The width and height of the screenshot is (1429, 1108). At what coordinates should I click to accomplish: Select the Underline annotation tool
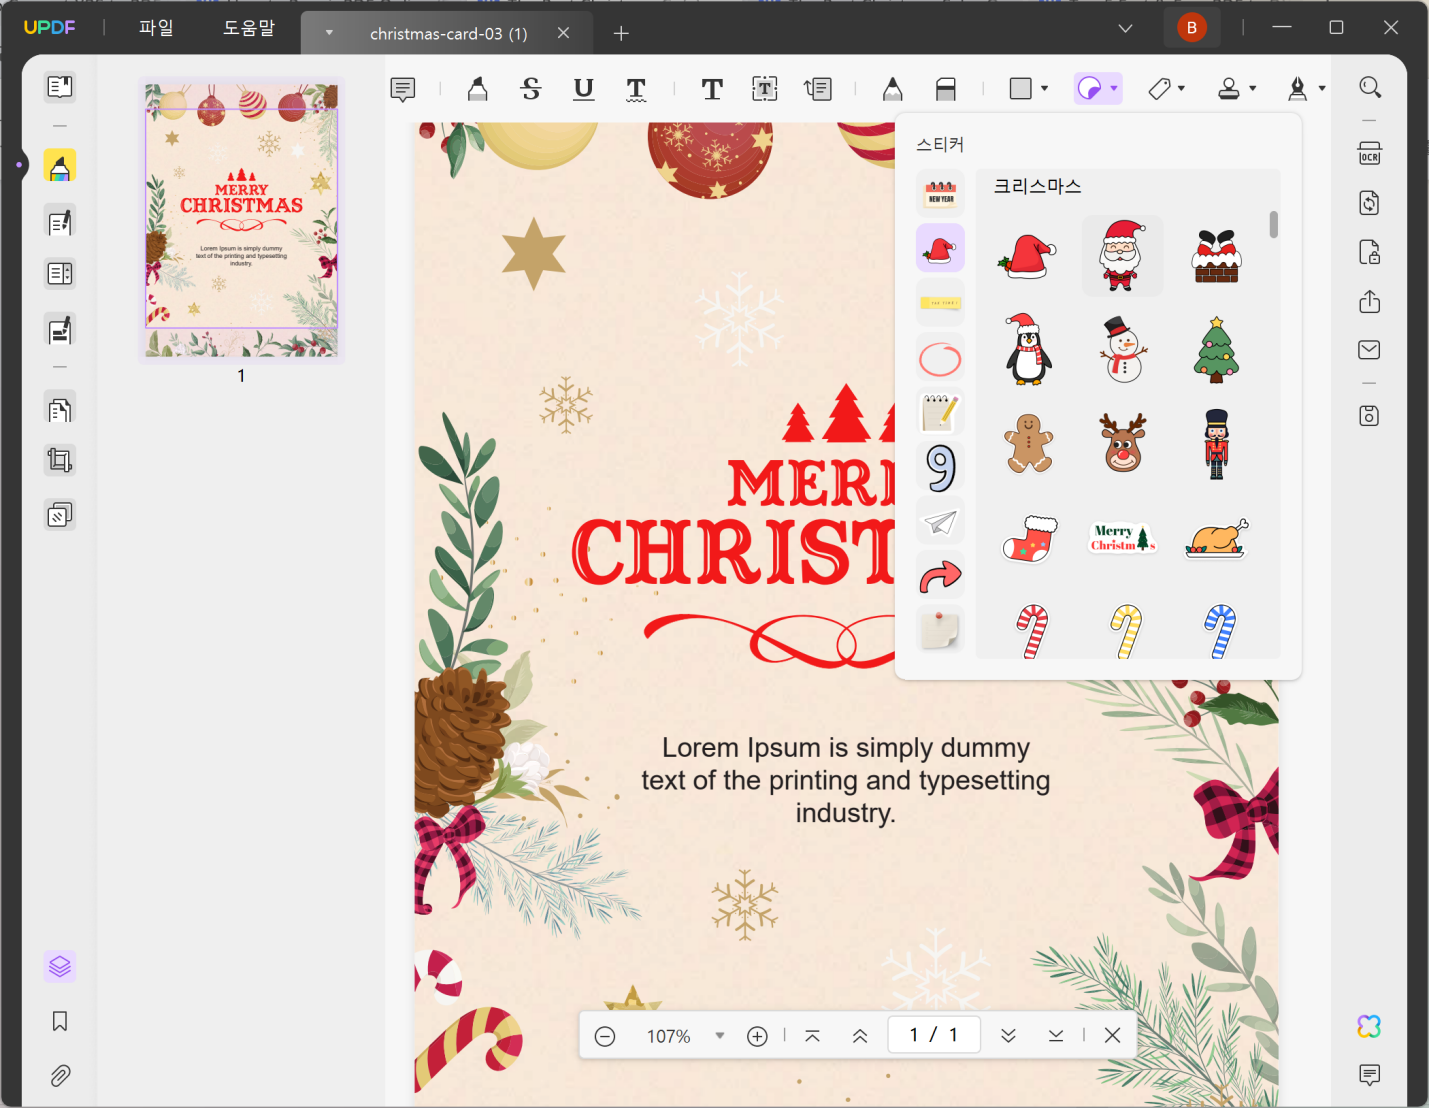[x=583, y=89]
